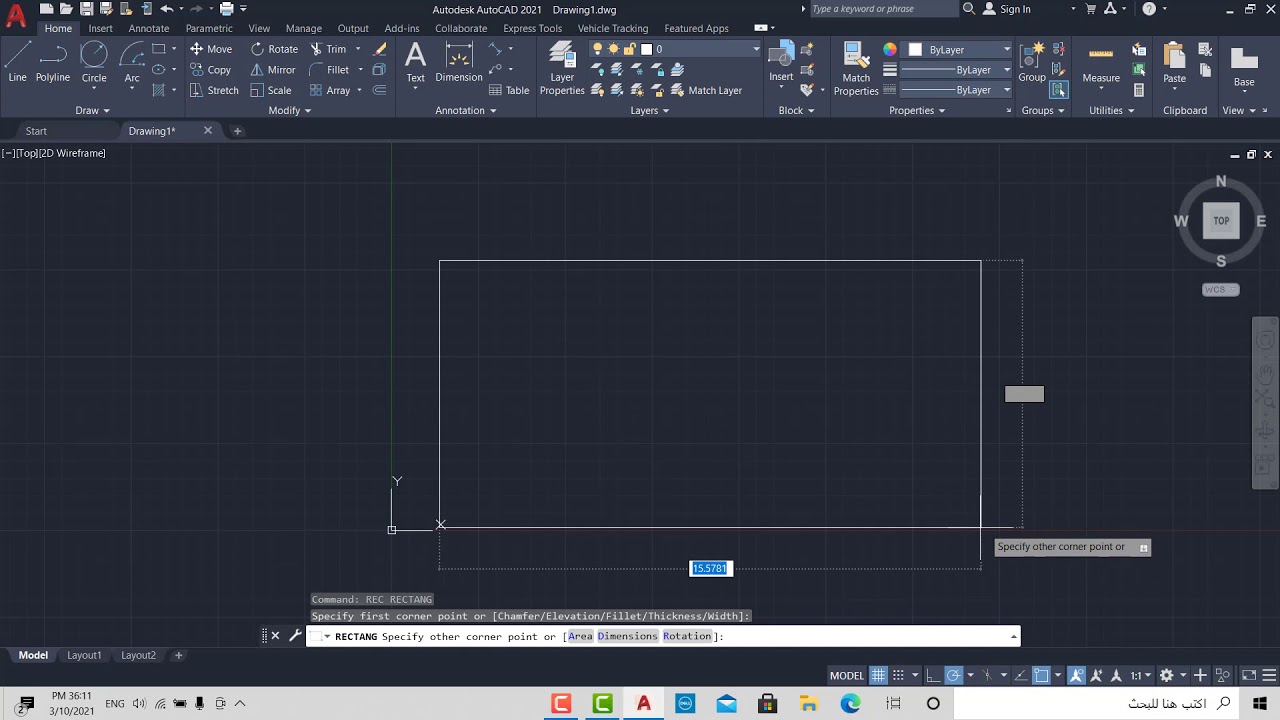Switch to the Layout1 tab
This screenshot has height=720, width=1280.
84,655
